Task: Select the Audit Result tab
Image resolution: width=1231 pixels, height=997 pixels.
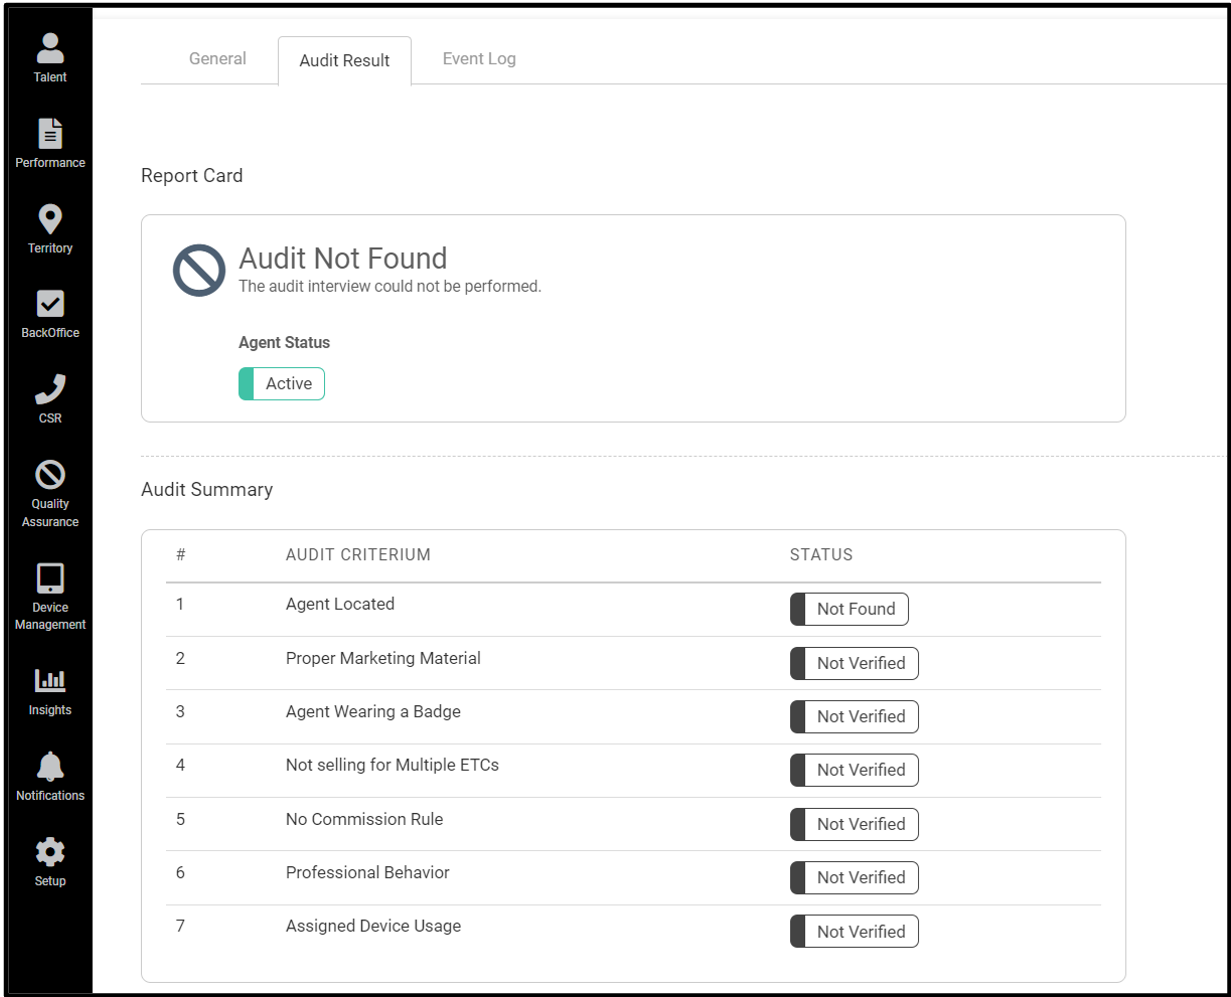Action: pos(344,61)
